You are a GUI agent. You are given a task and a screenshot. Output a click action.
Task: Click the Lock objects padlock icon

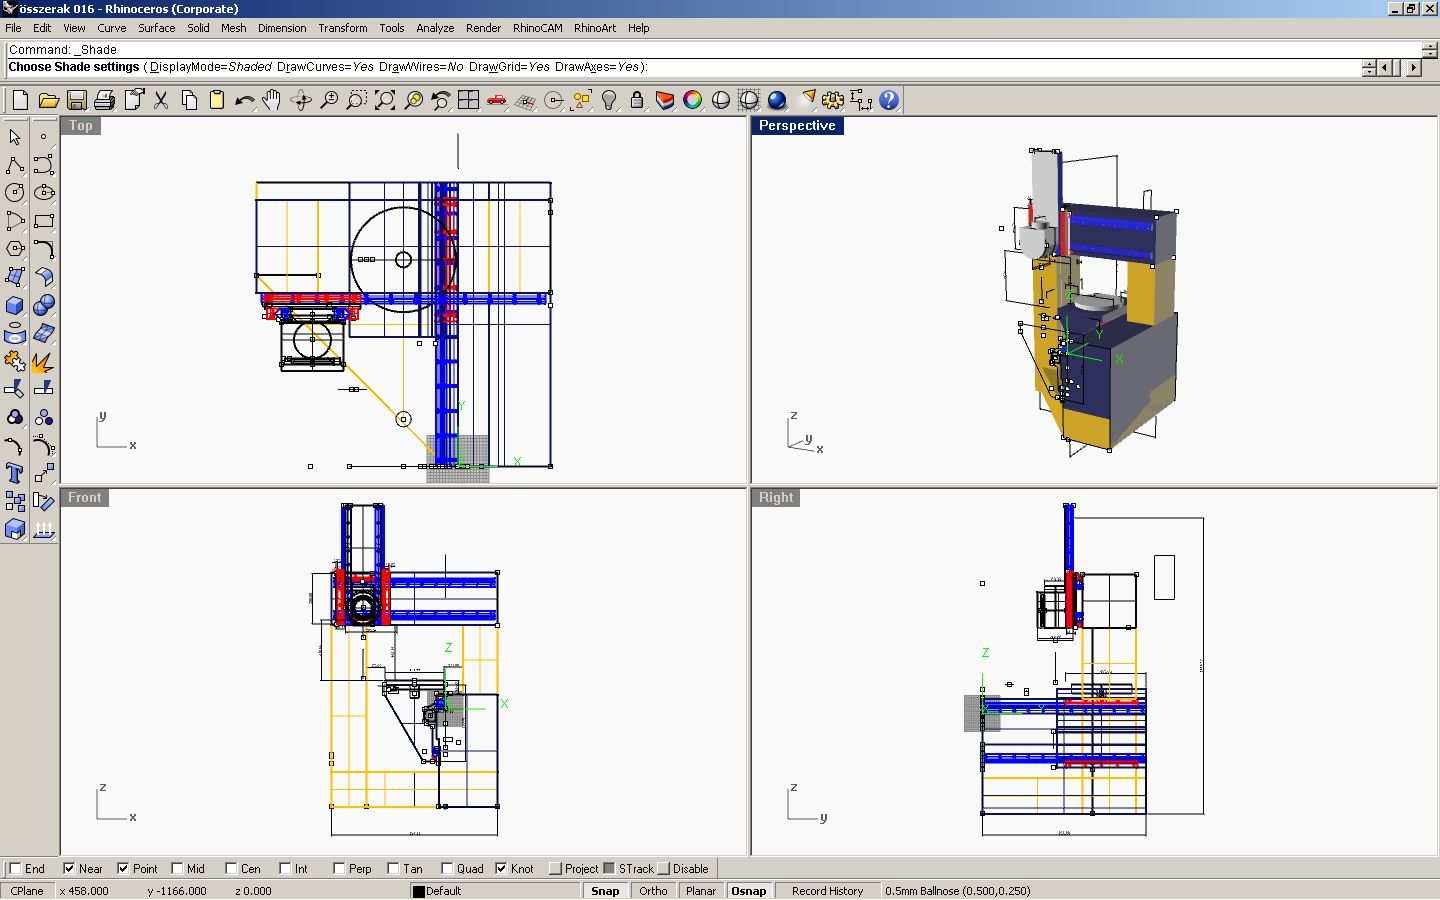pyautogui.click(x=637, y=100)
